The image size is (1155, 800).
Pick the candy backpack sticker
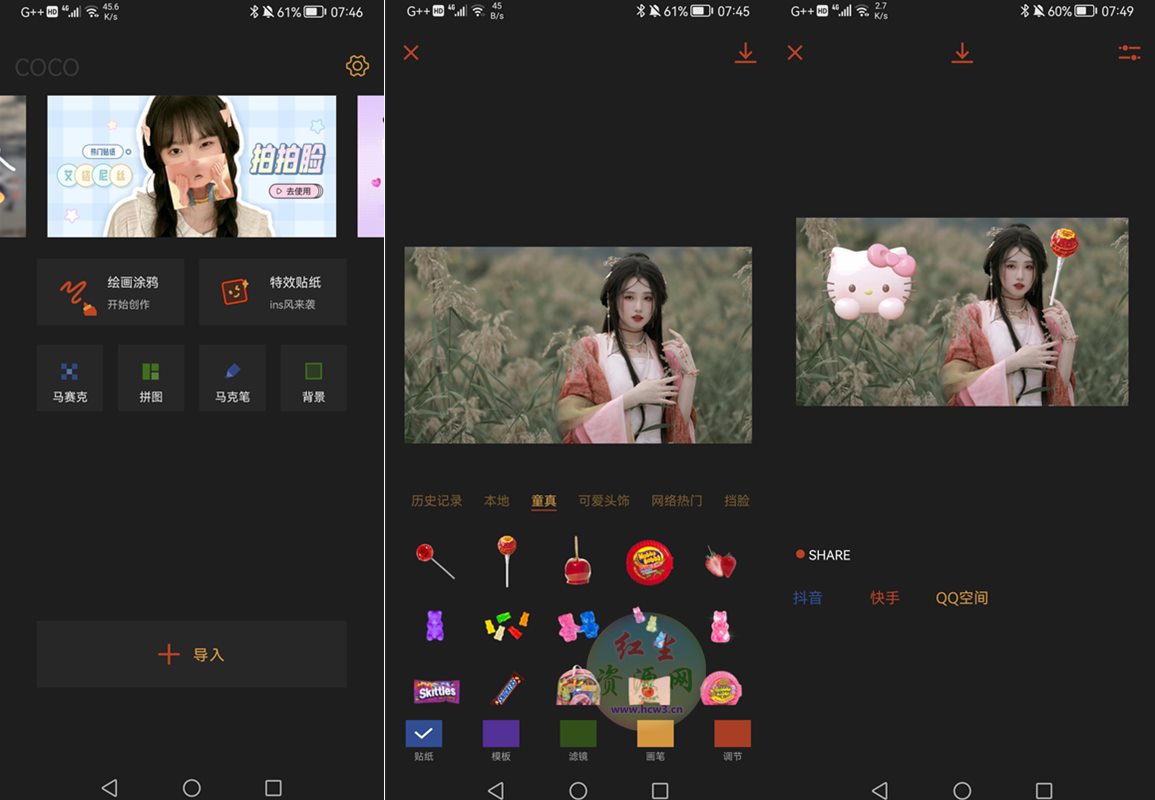click(576, 685)
